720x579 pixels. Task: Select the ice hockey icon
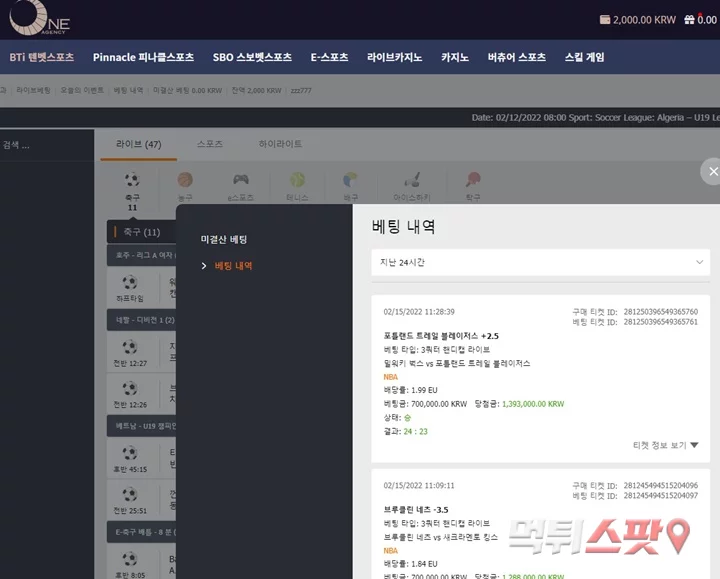click(x=412, y=180)
